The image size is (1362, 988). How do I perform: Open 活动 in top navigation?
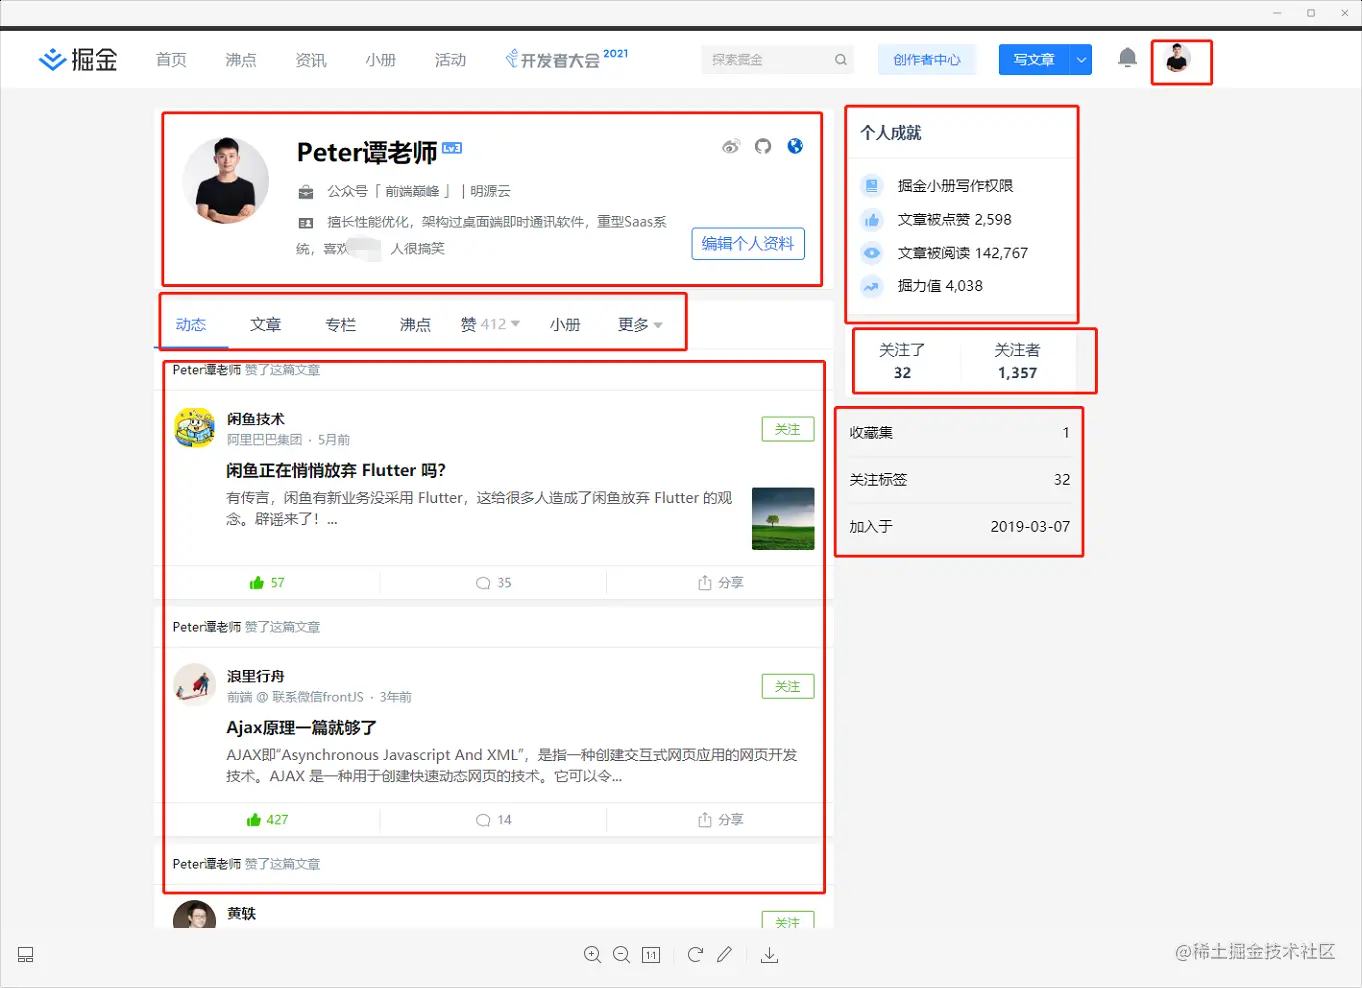coord(451,60)
